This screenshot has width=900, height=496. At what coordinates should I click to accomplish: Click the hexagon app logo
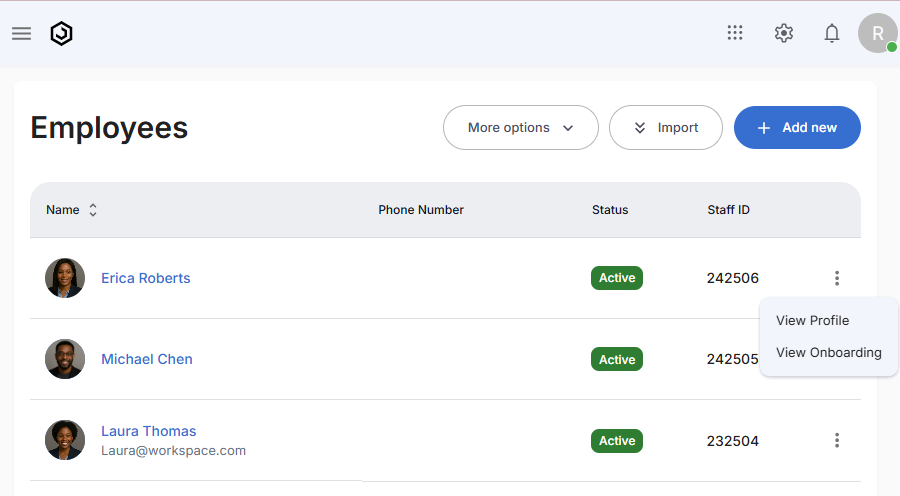click(x=62, y=33)
